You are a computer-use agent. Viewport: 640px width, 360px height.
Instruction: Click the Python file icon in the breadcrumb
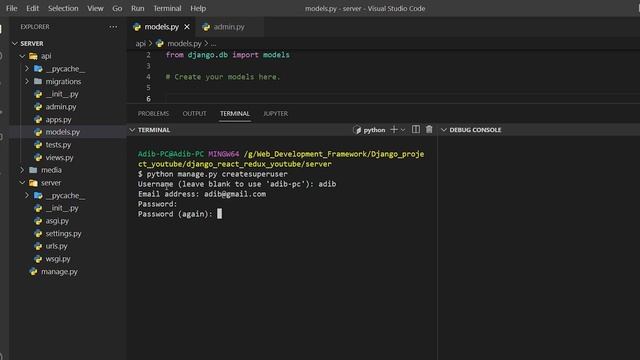(160, 43)
